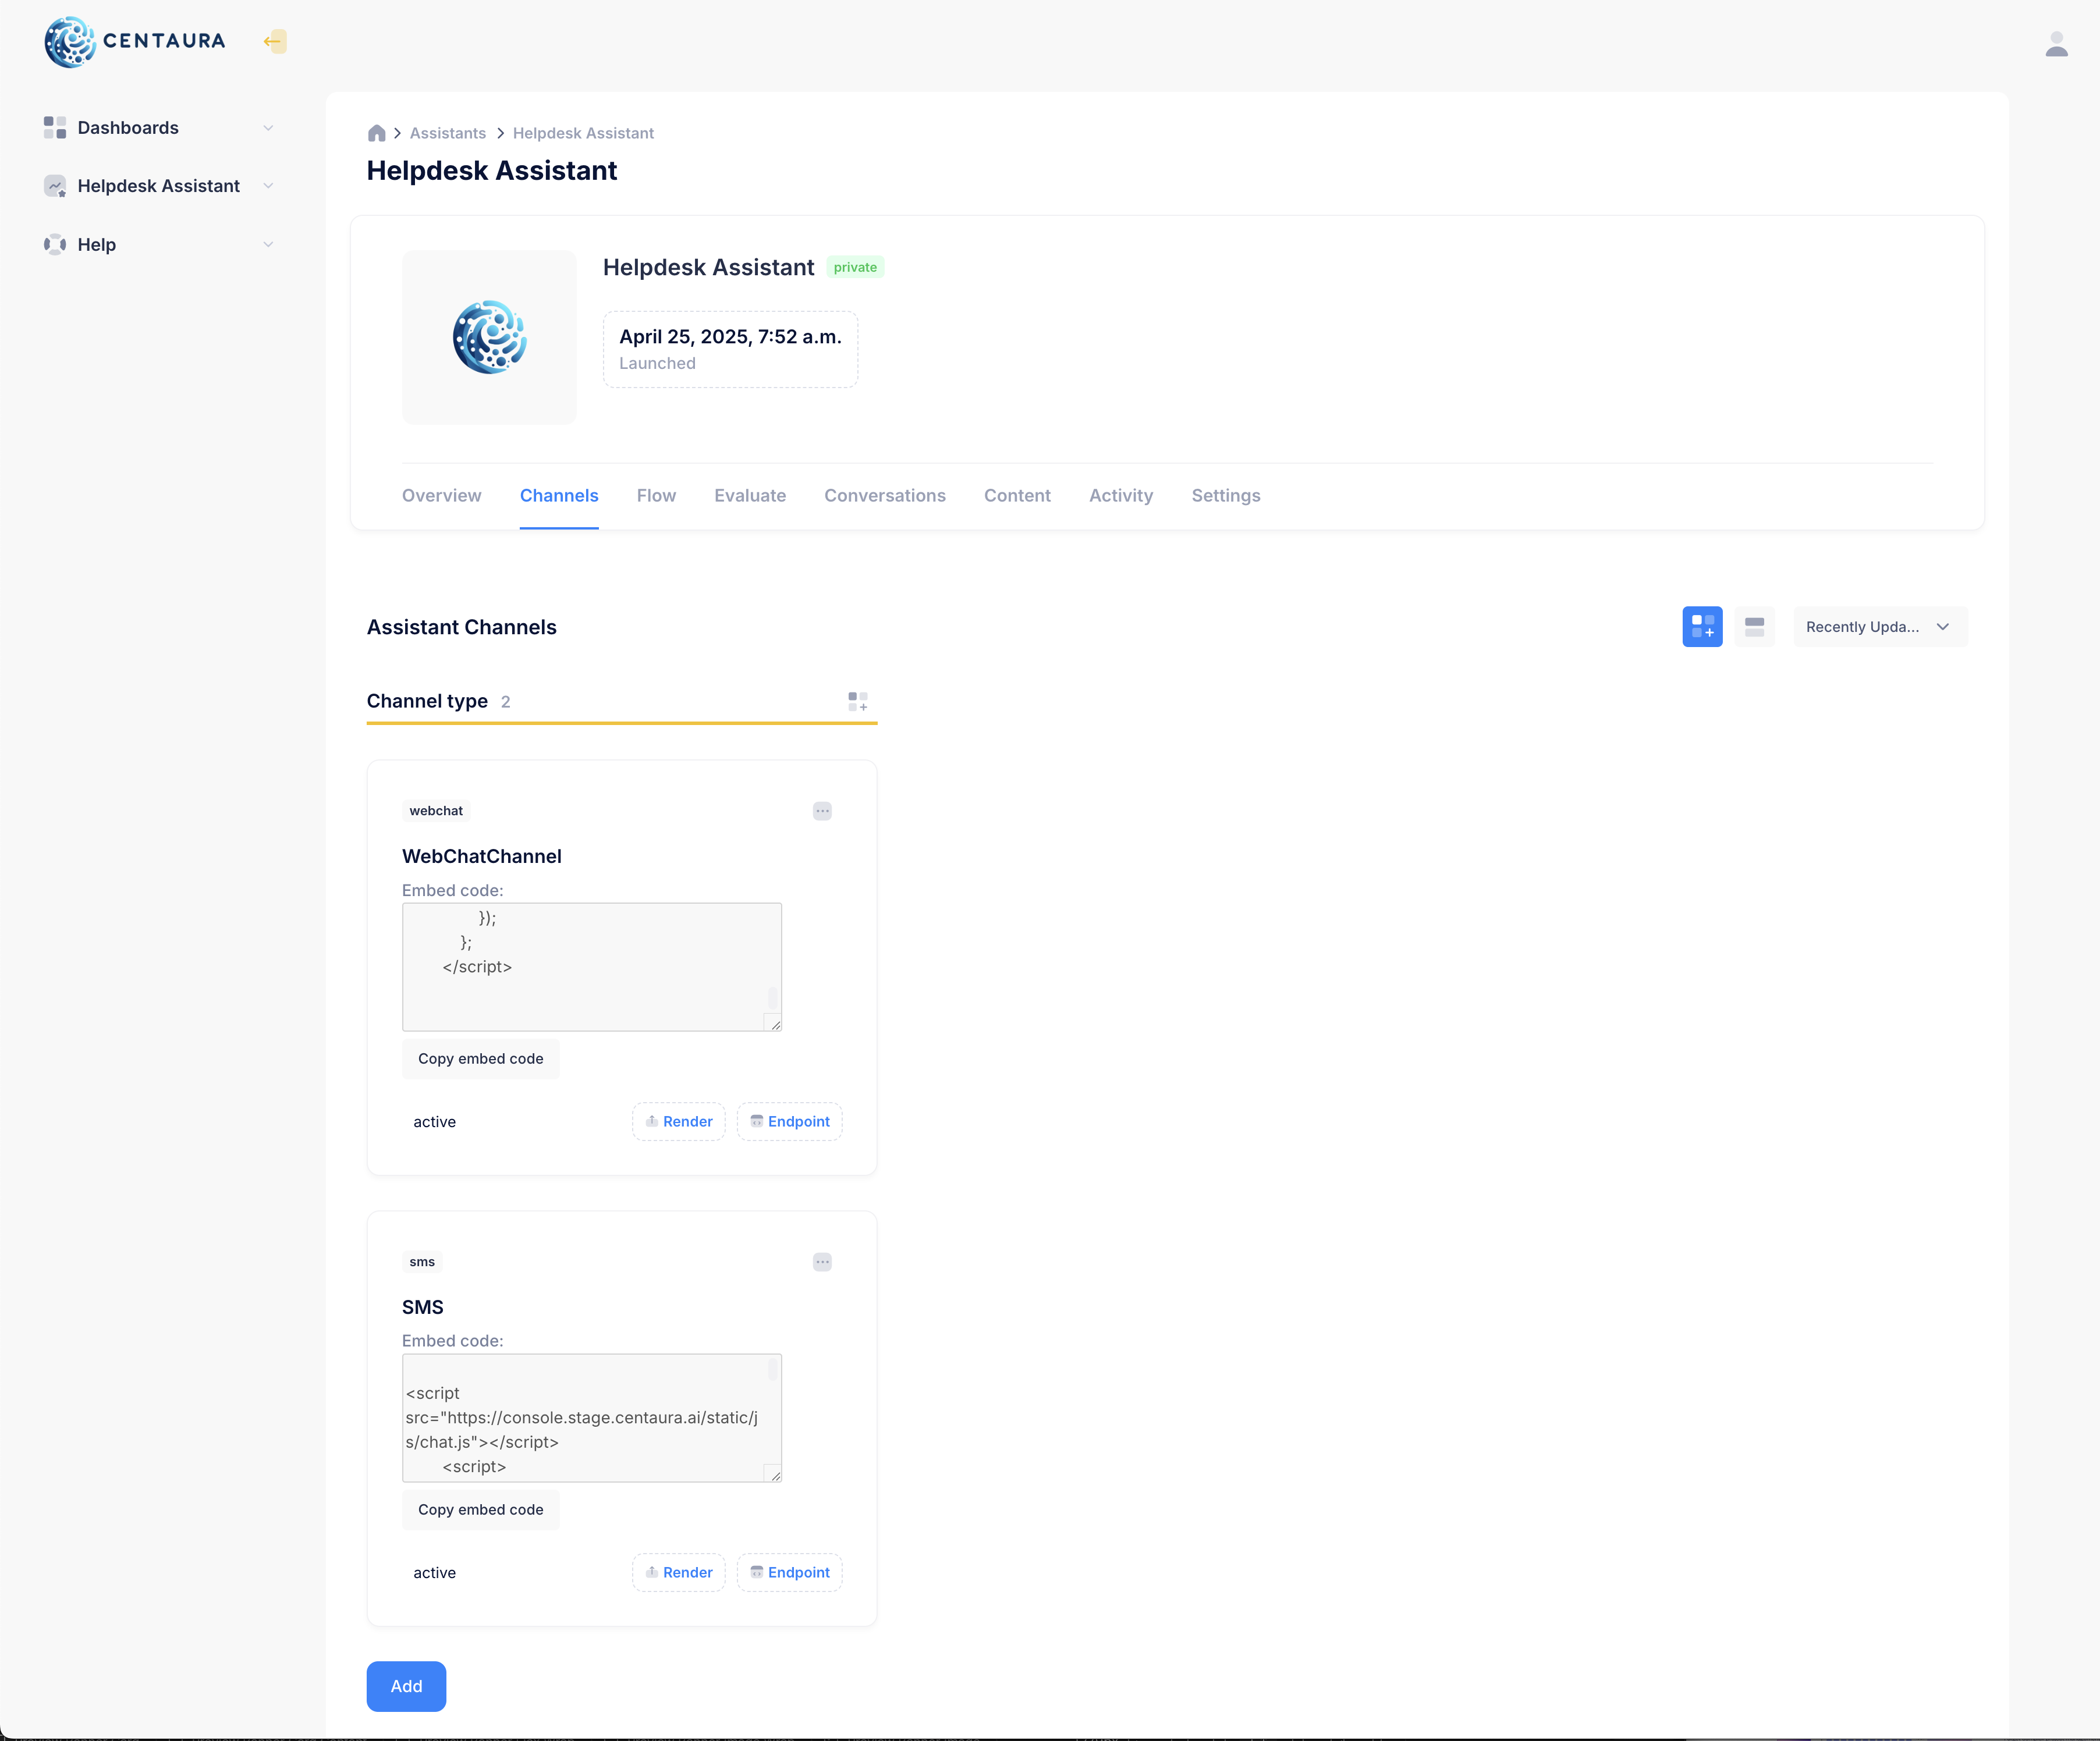The width and height of the screenshot is (2100, 1741).
Task: Open the Recently Updated sort dropdown
Action: click(1879, 626)
